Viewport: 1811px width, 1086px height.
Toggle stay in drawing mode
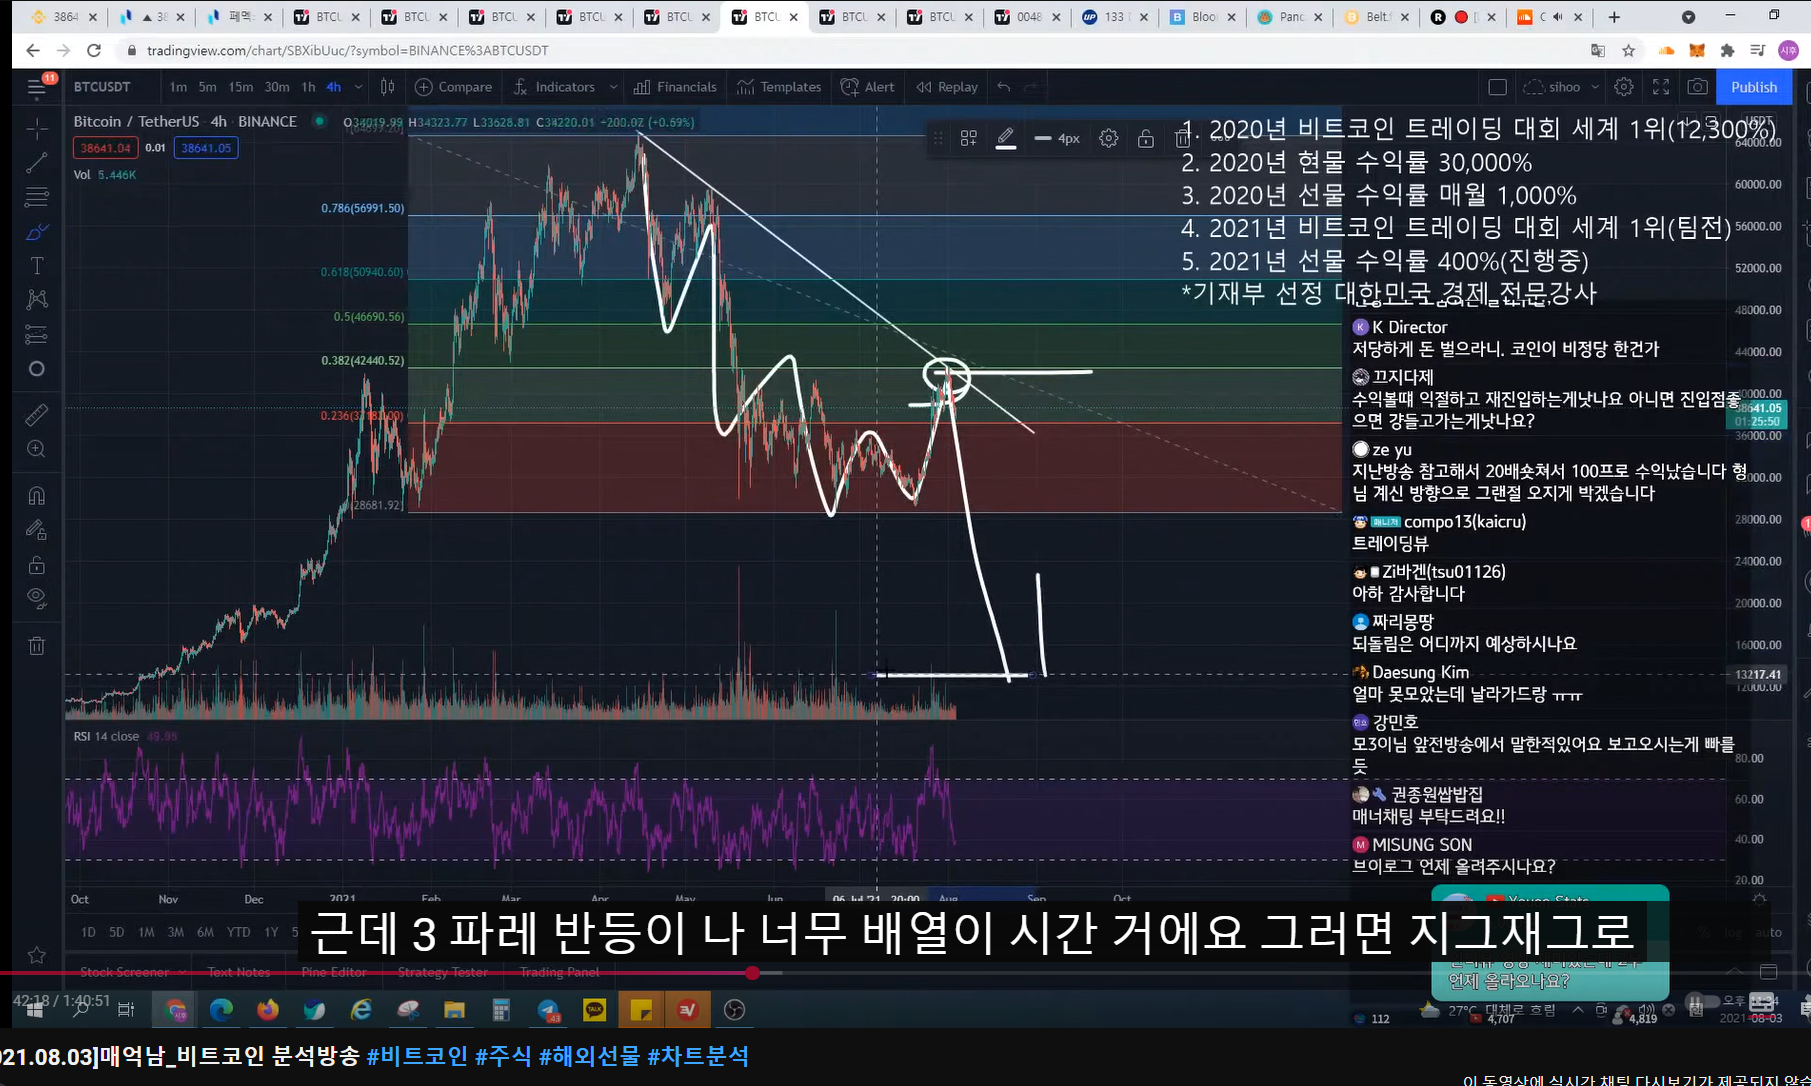tap(37, 530)
